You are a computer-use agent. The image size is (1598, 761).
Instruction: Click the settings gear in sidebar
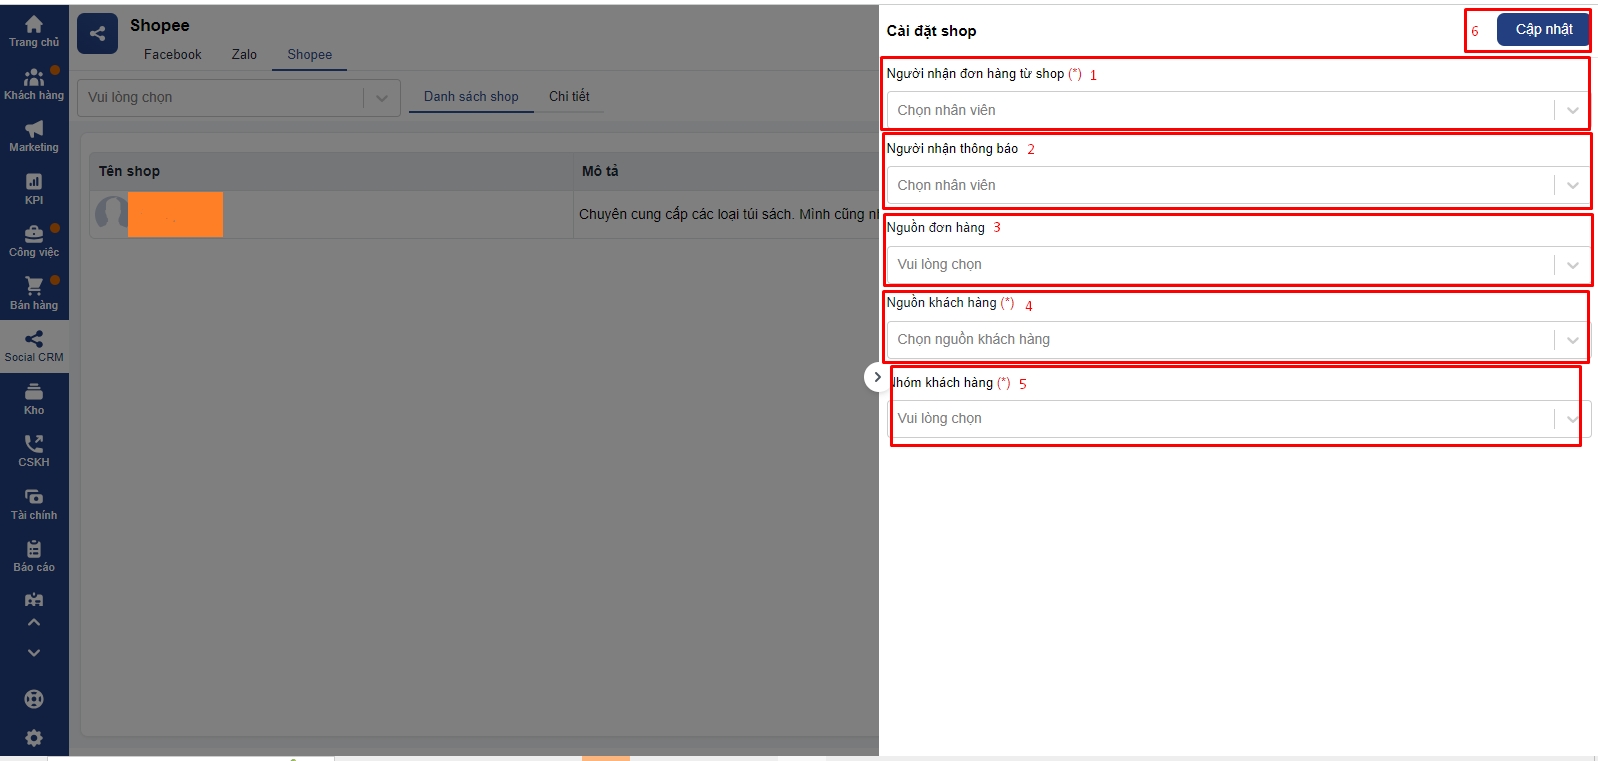[x=34, y=738]
